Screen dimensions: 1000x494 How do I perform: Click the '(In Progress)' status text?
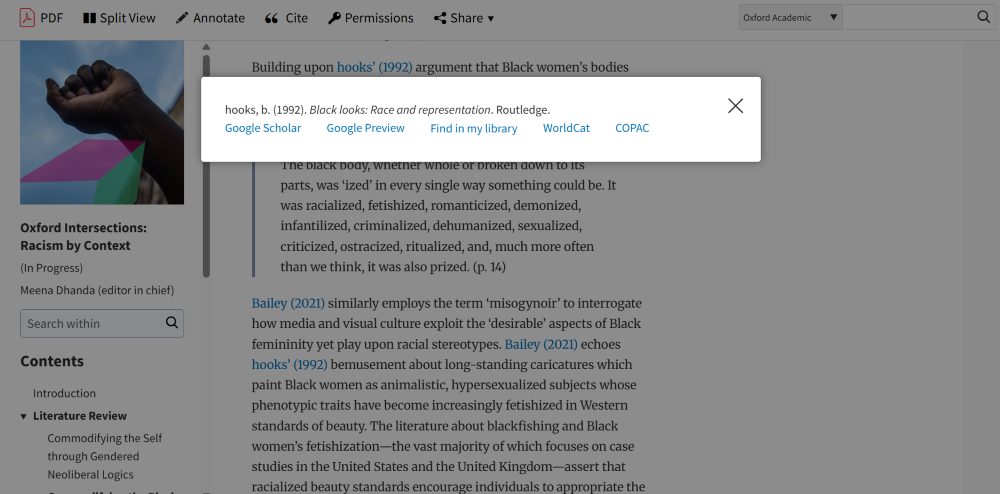tap(52, 268)
